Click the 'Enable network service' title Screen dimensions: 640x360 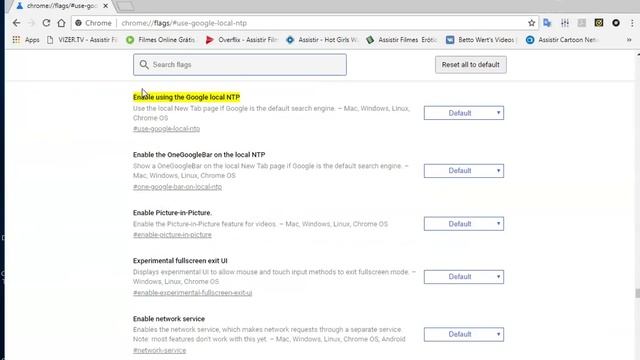(169, 319)
